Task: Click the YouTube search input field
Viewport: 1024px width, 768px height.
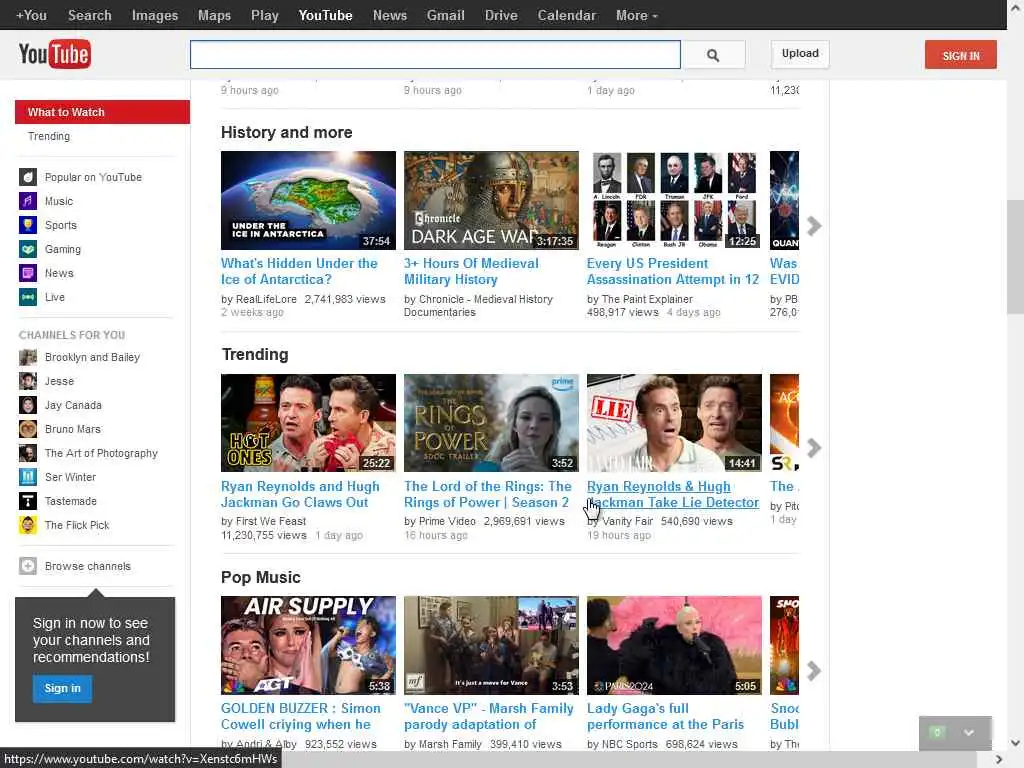Action: pyautogui.click(x=435, y=55)
